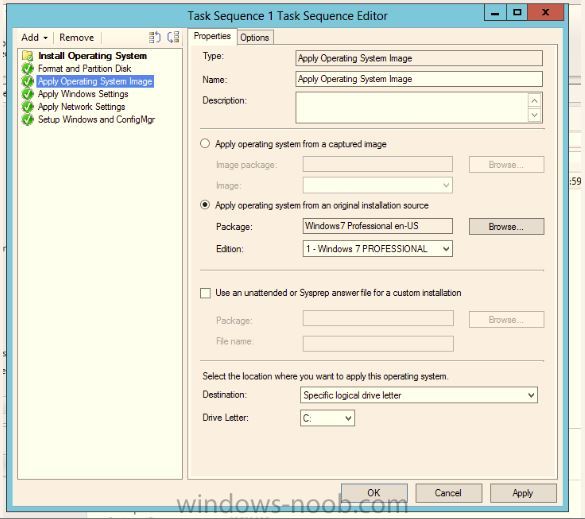Click the green check beside Apply Operating System Image
This screenshot has height=519, width=585.
point(28,81)
